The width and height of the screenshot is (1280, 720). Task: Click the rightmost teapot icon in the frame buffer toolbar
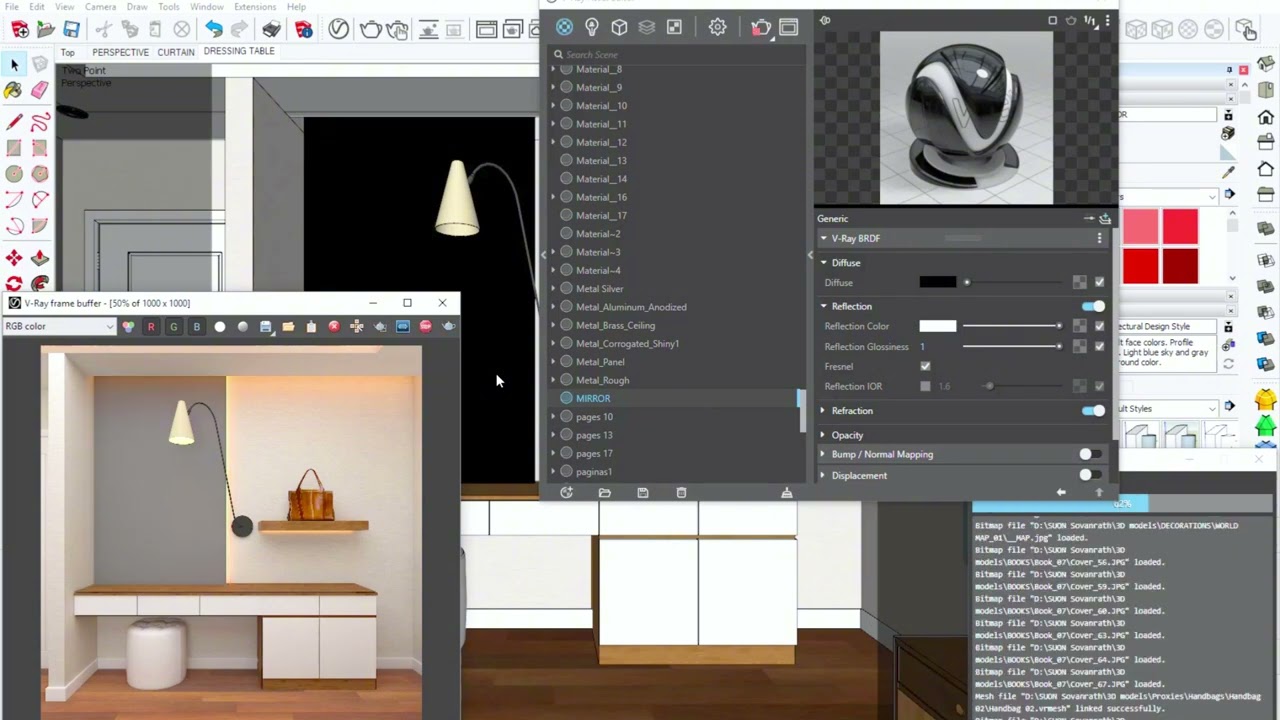click(x=448, y=326)
